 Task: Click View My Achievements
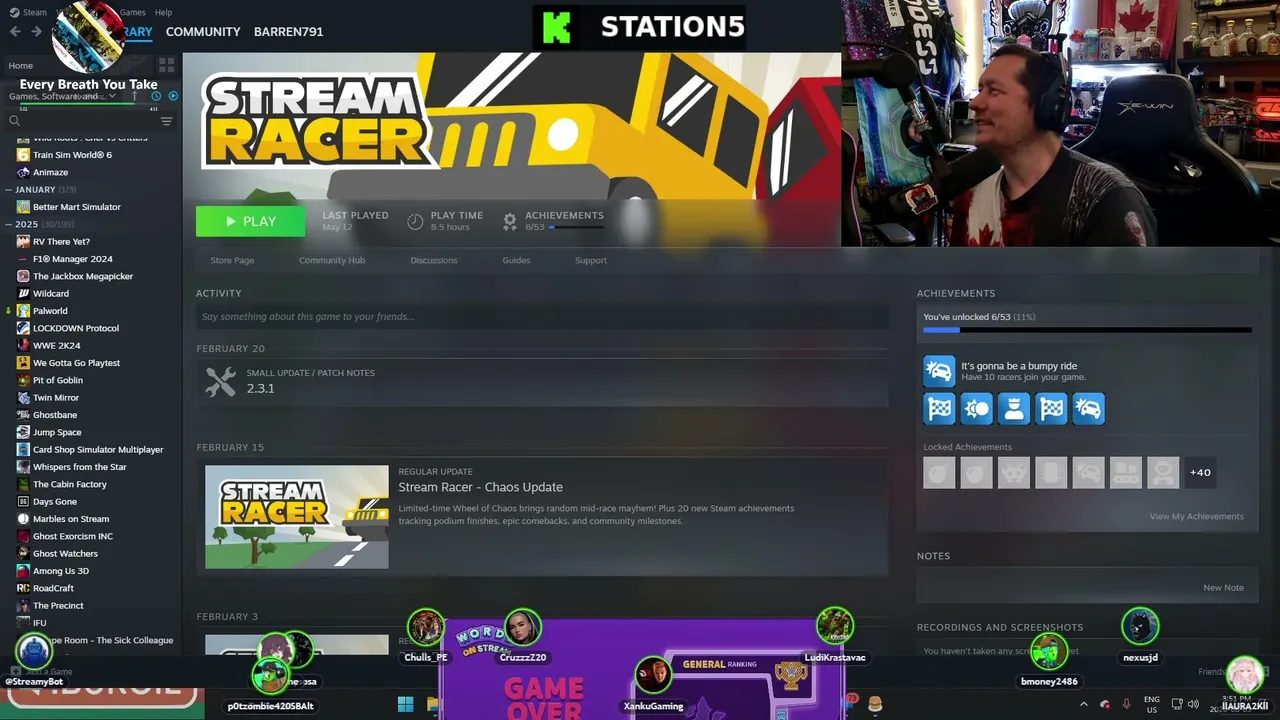1197,516
